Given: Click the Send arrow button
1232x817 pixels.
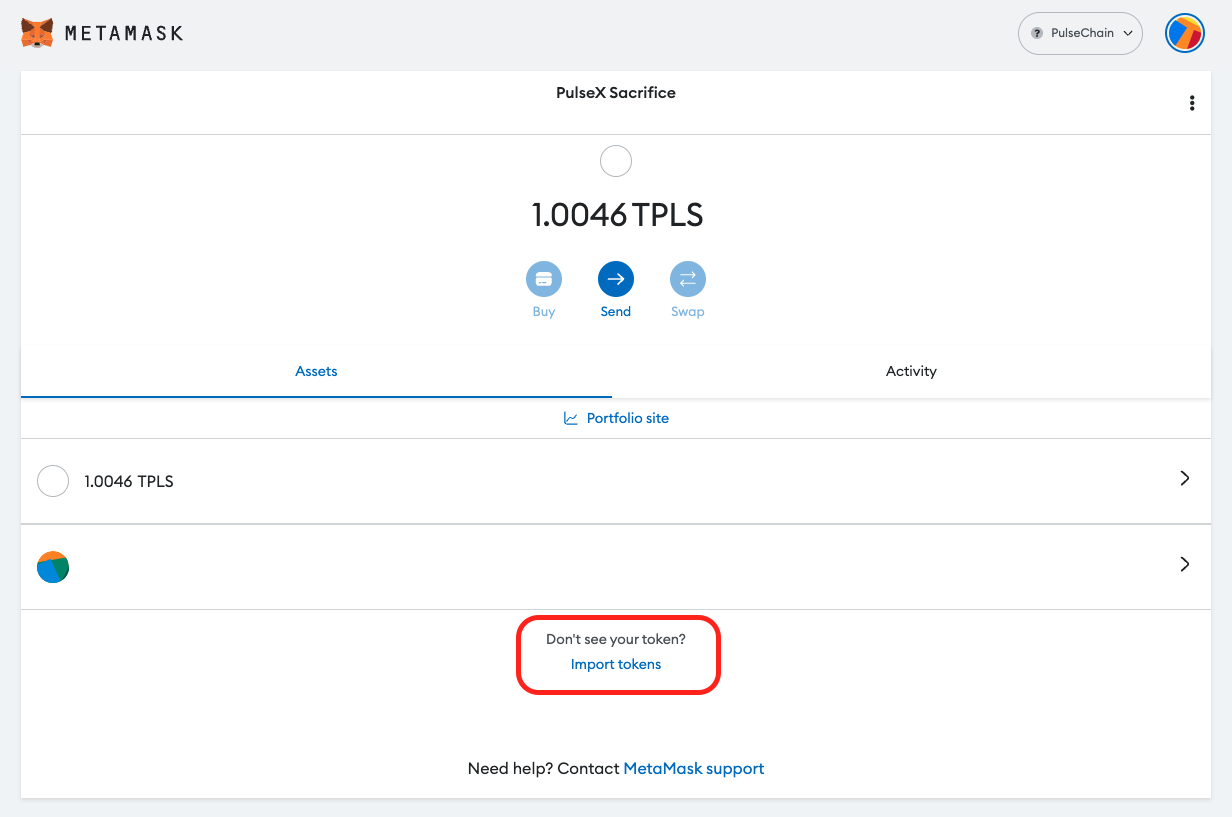Looking at the screenshot, I should (x=616, y=279).
